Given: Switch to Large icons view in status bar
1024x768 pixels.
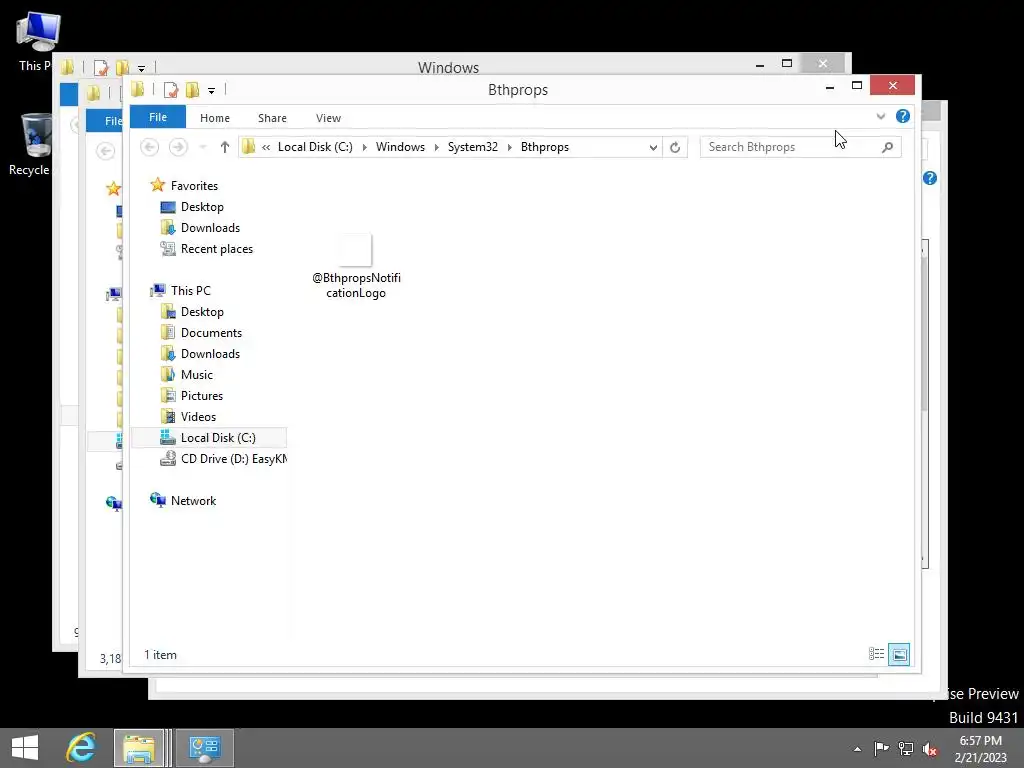Looking at the screenshot, I should pos(899,654).
